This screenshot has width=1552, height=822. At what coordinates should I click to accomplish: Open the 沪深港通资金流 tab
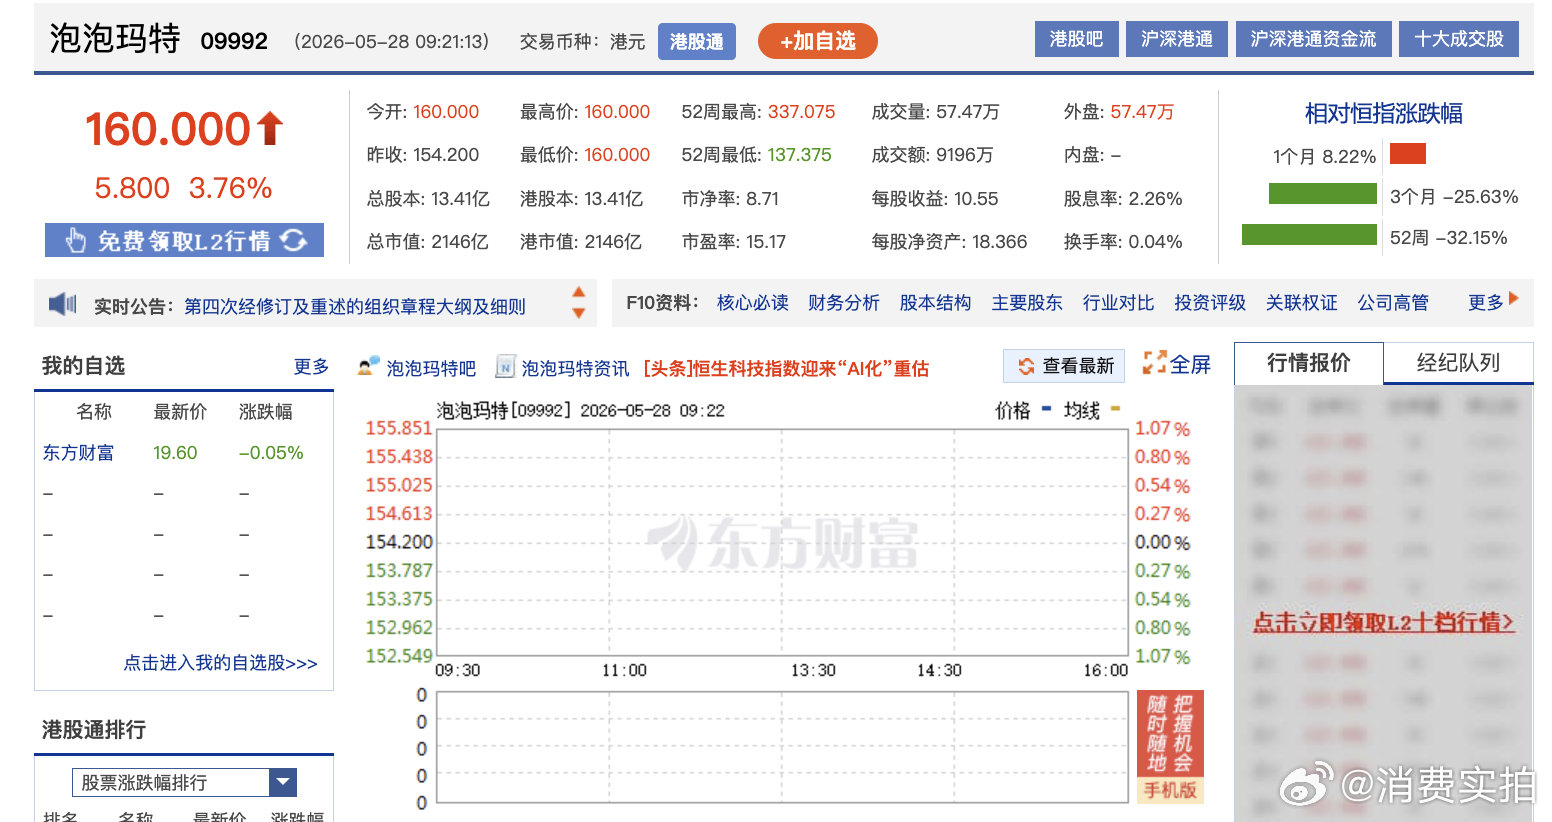tap(1313, 39)
